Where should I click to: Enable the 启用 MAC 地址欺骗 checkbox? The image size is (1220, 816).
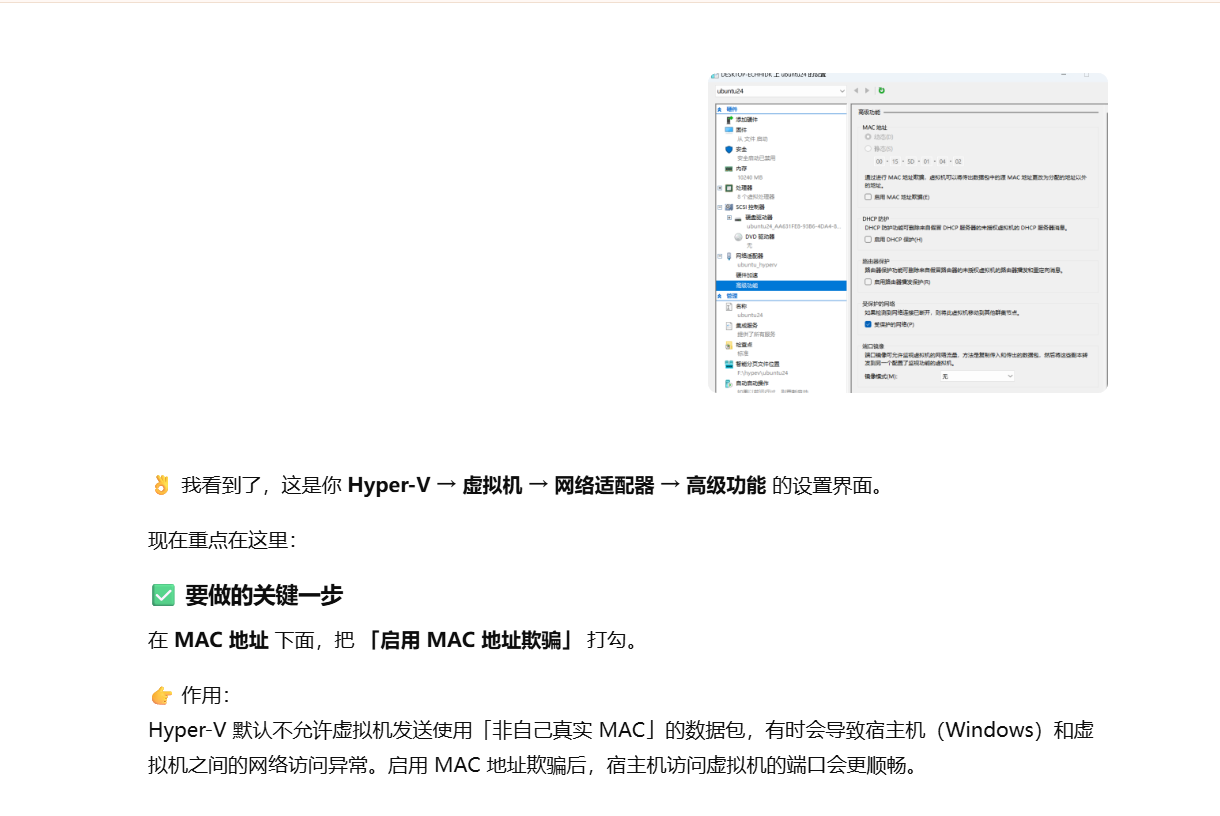coord(868,197)
